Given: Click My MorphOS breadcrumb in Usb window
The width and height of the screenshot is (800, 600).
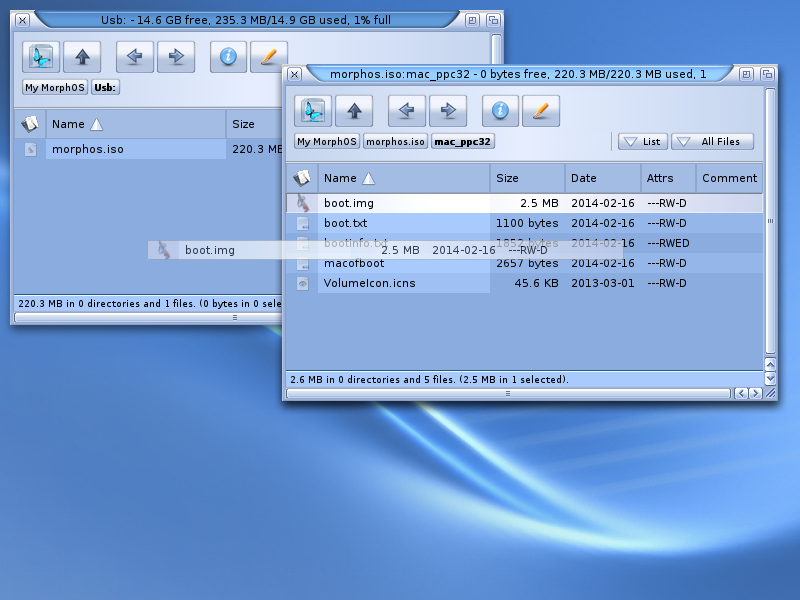Looking at the screenshot, I should pyautogui.click(x=55, y=88).
